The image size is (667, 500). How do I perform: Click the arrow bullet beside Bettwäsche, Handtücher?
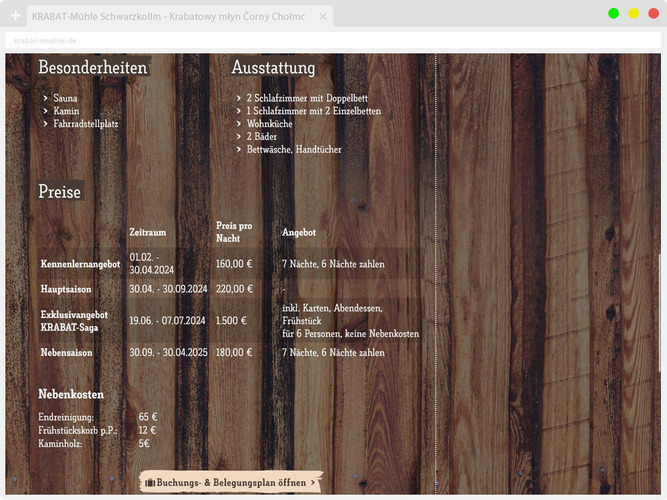[239, 150]
